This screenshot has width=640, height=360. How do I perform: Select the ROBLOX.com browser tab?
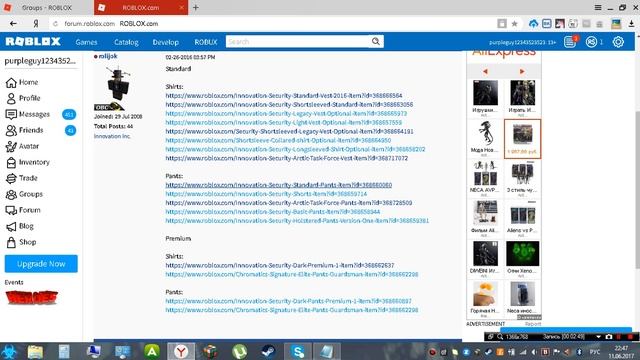141,7
